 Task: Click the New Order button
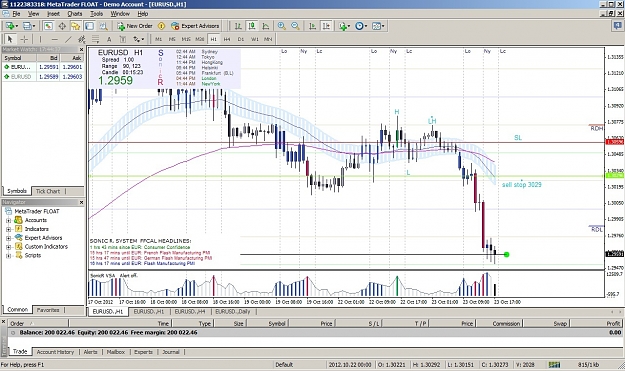tap(135, 26)
